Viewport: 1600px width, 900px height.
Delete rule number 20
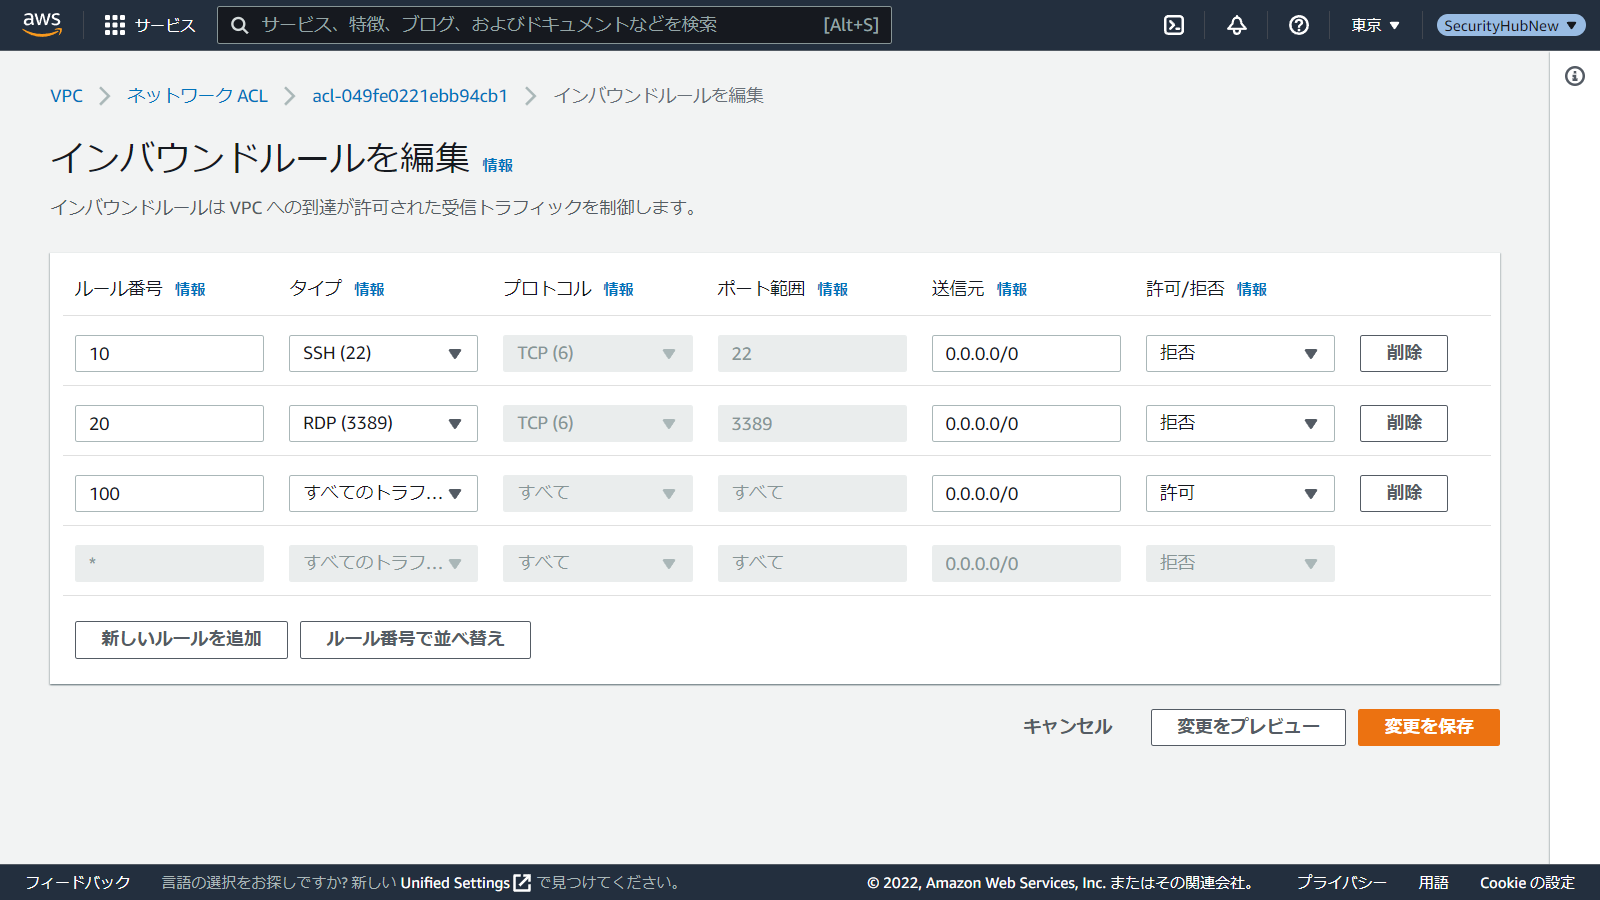[1403, 423]
